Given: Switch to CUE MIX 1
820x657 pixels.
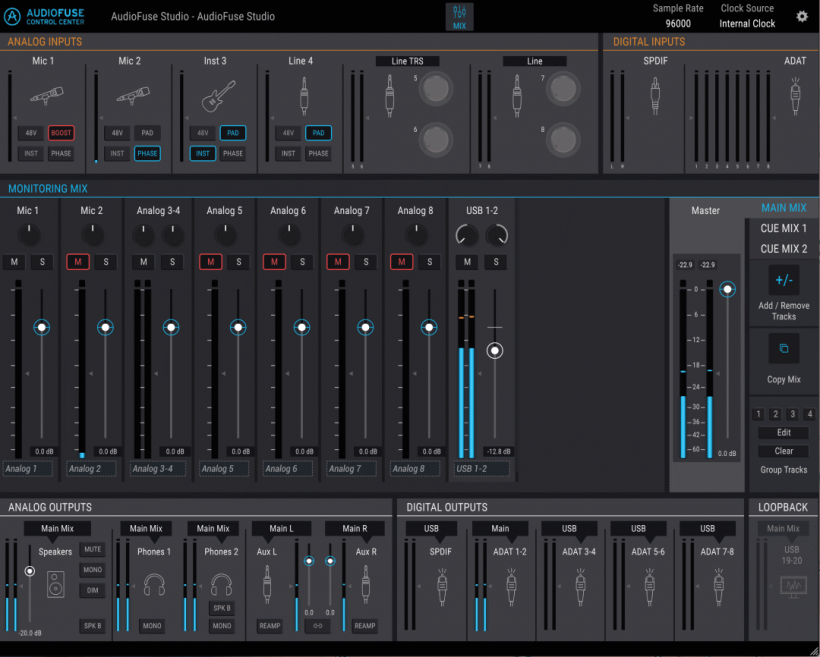Looking at the screenshot, I should [783, 228].
